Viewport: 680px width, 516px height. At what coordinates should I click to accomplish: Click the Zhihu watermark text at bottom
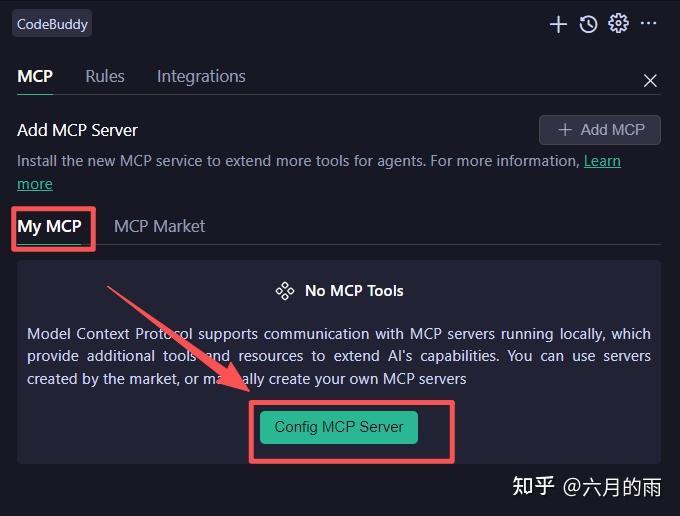coord(586,487)
